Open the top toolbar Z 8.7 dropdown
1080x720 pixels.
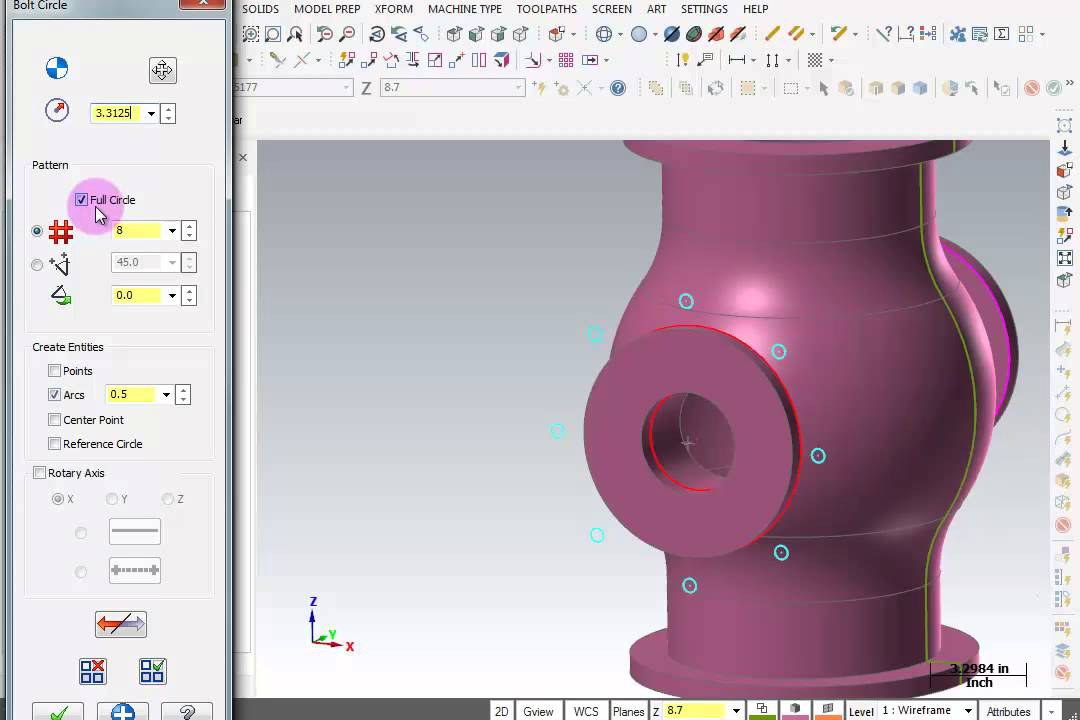(x=518, y=88)
